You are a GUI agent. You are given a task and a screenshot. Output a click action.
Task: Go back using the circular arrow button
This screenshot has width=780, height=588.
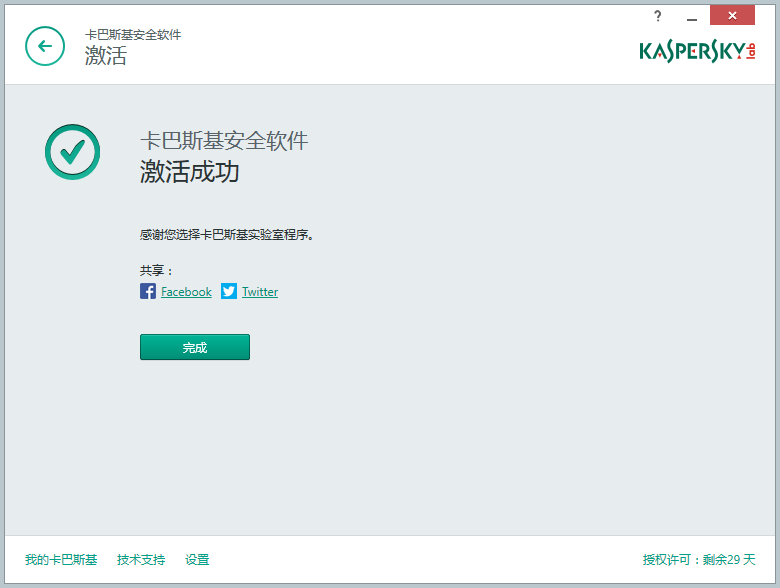pyautogui.click(x=45, y=46)
